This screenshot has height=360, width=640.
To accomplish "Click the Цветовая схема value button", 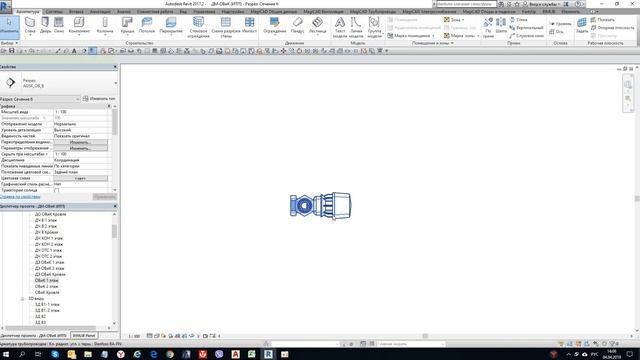I will point(80,178).
